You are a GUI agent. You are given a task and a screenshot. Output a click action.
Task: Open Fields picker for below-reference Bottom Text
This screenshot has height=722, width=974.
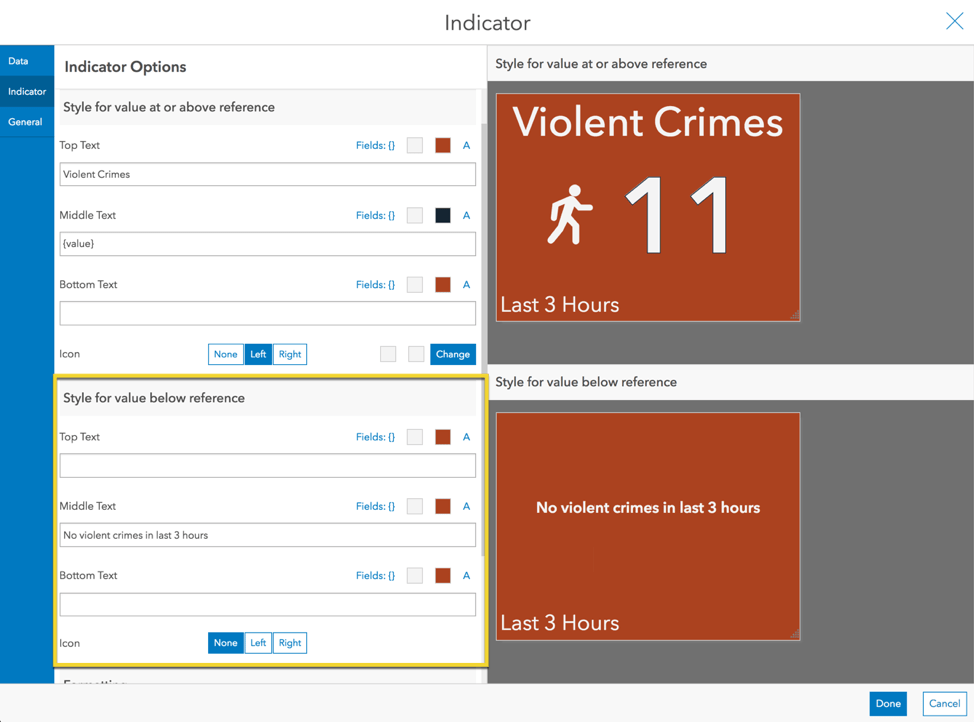pos(375,576)
